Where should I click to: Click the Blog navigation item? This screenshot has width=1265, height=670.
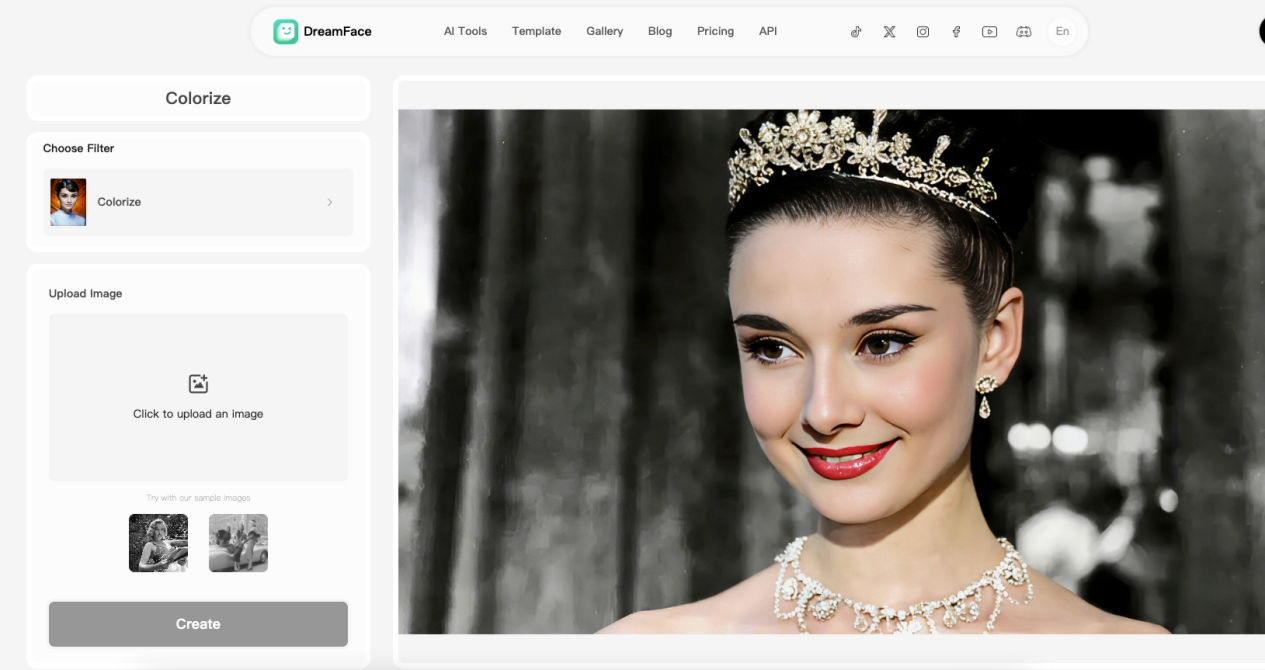point(660,31)
